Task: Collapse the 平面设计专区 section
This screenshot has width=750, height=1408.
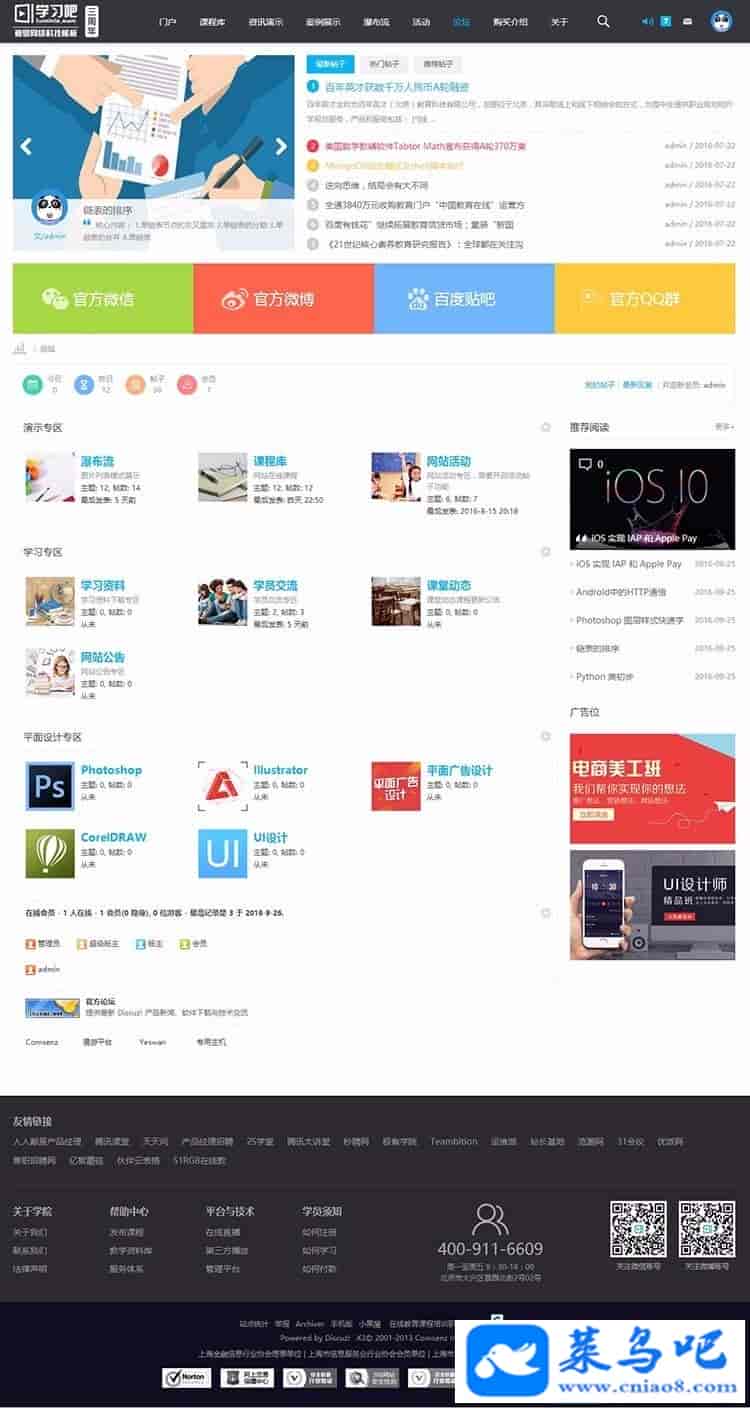Action: (546, 737)
